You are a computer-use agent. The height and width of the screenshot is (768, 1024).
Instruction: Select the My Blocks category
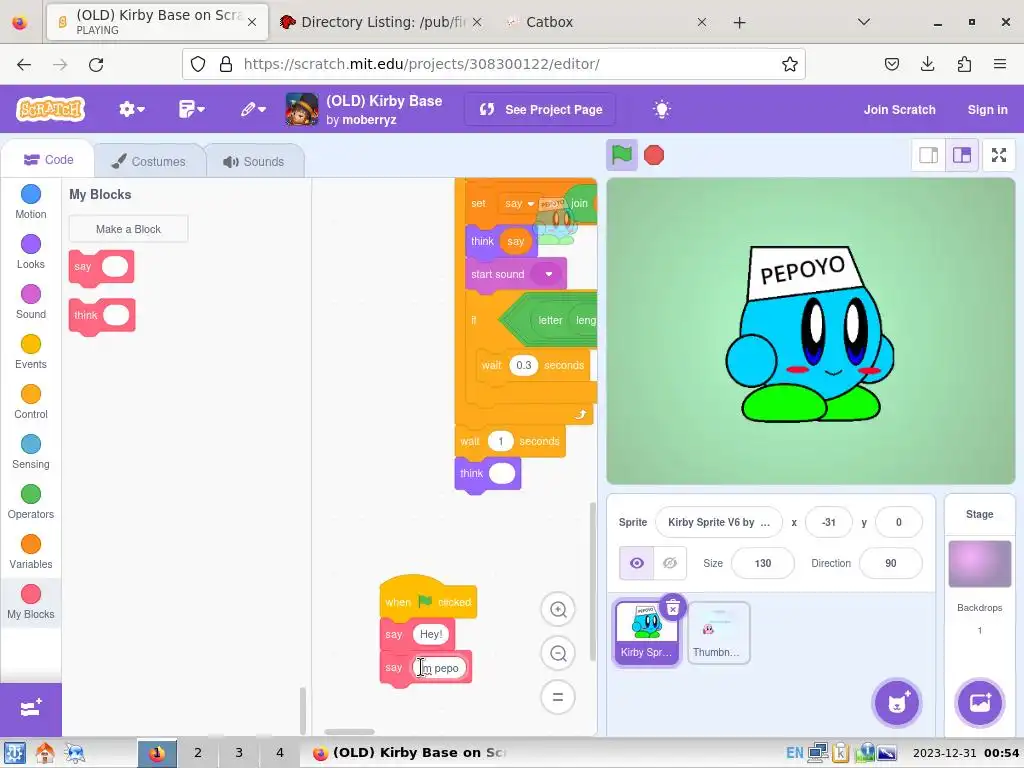(31, 602)
